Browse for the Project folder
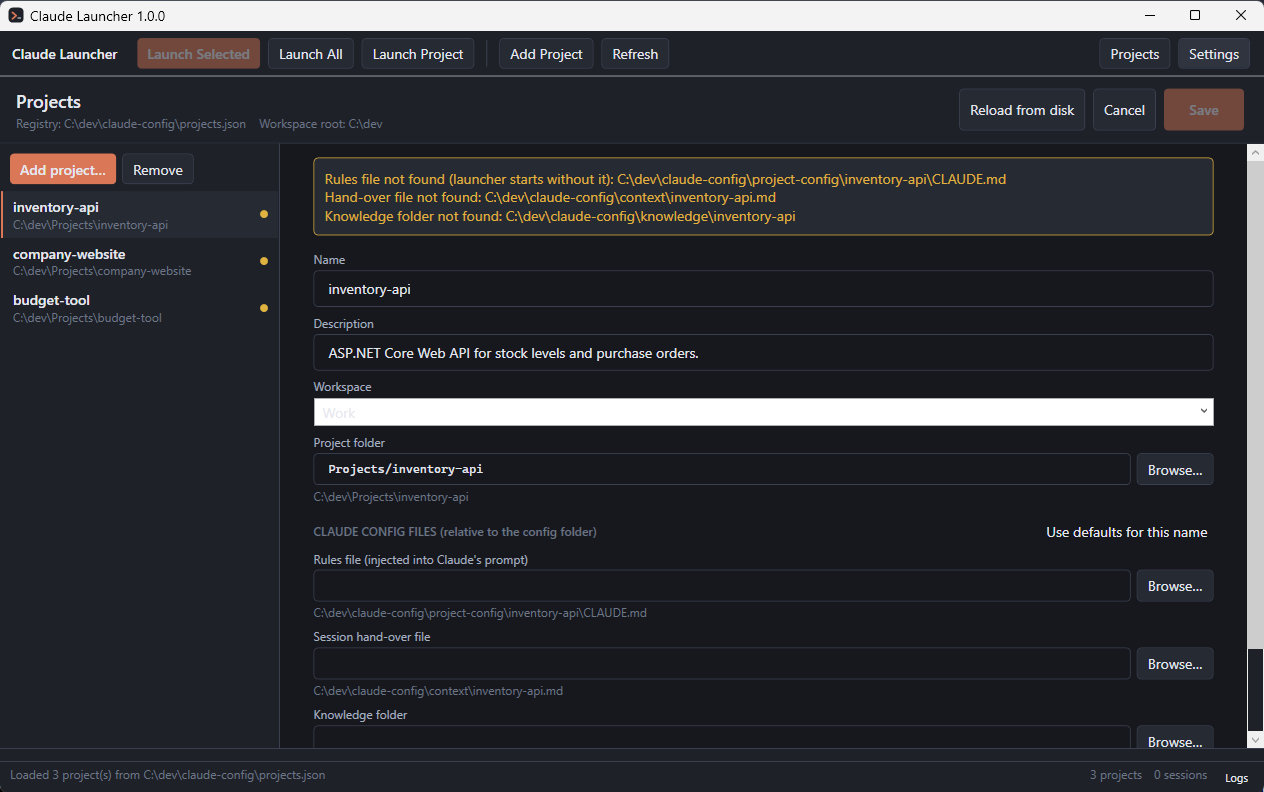Screen dimensions: 1264x792 [1175, 469]
